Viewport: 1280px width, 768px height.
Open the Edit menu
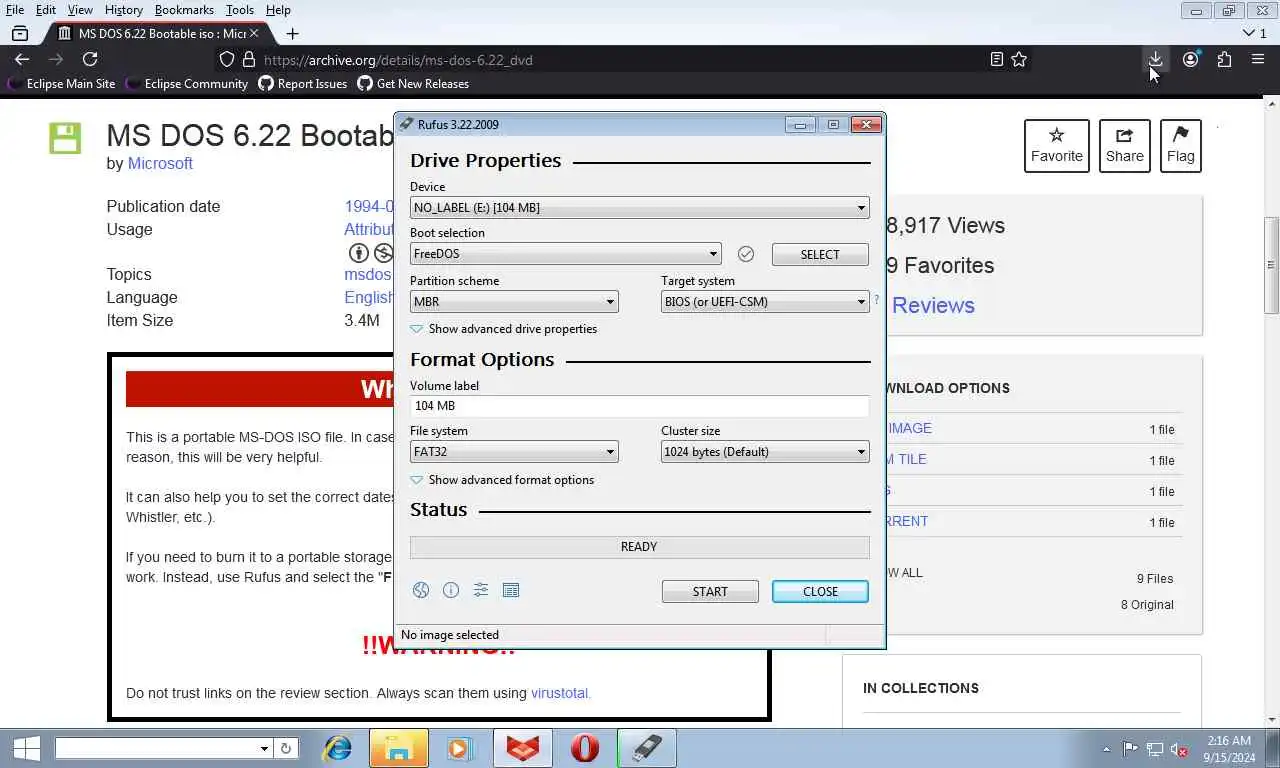click(46, 10)
